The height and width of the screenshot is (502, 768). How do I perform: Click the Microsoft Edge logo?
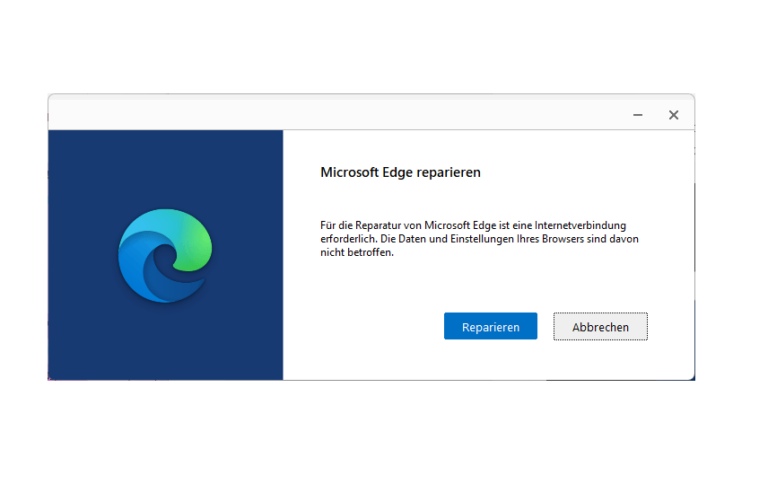point(165,256)
